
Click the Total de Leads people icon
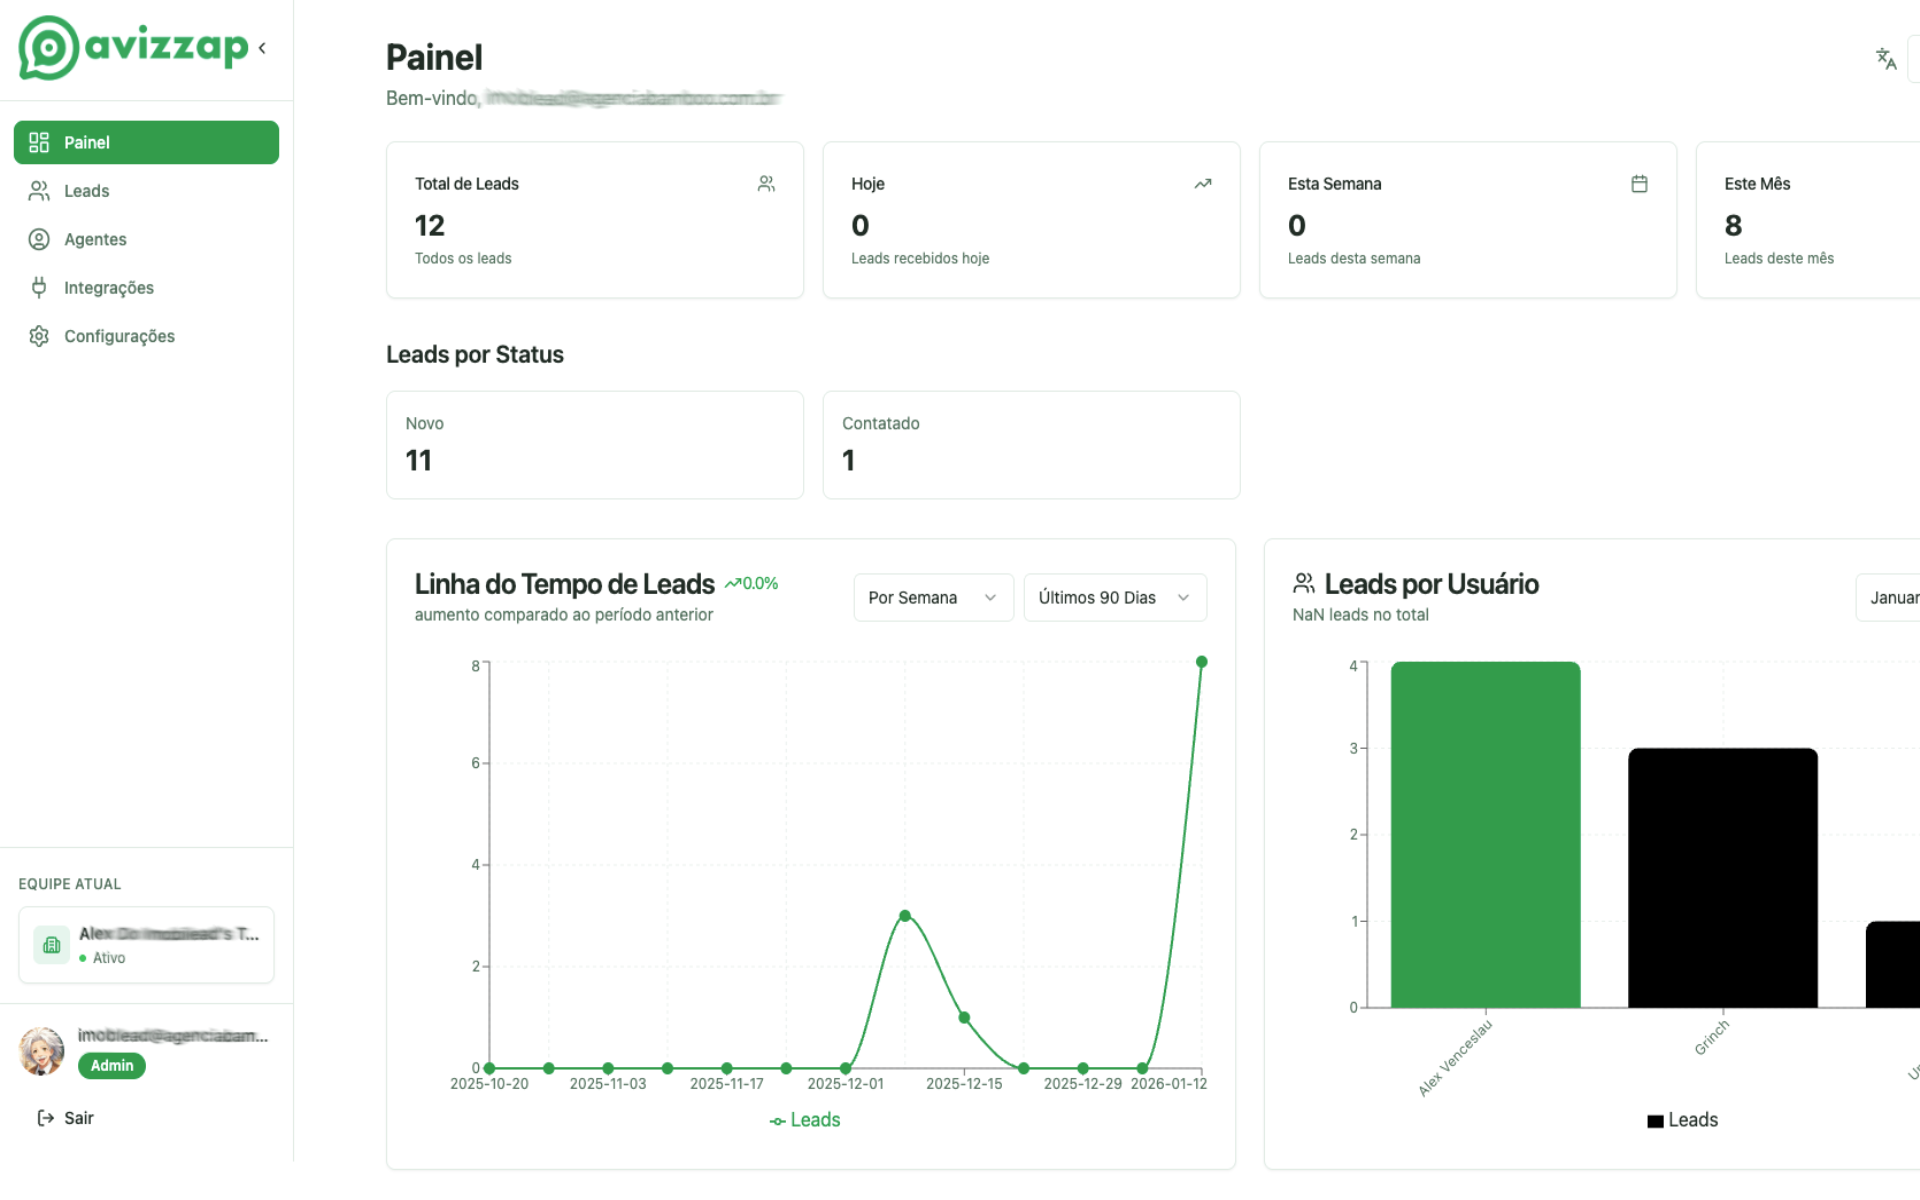click(766, 183)
